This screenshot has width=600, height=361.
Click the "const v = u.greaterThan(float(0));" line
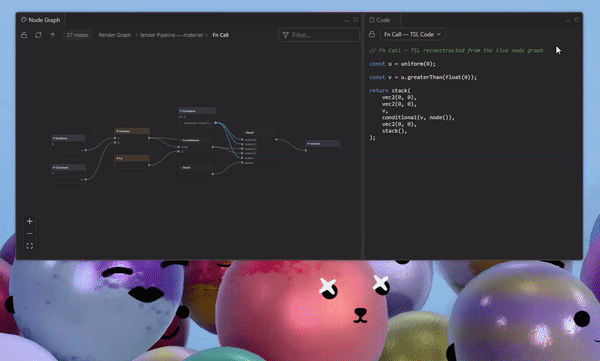pyautogui.click(x=423, y=77)
